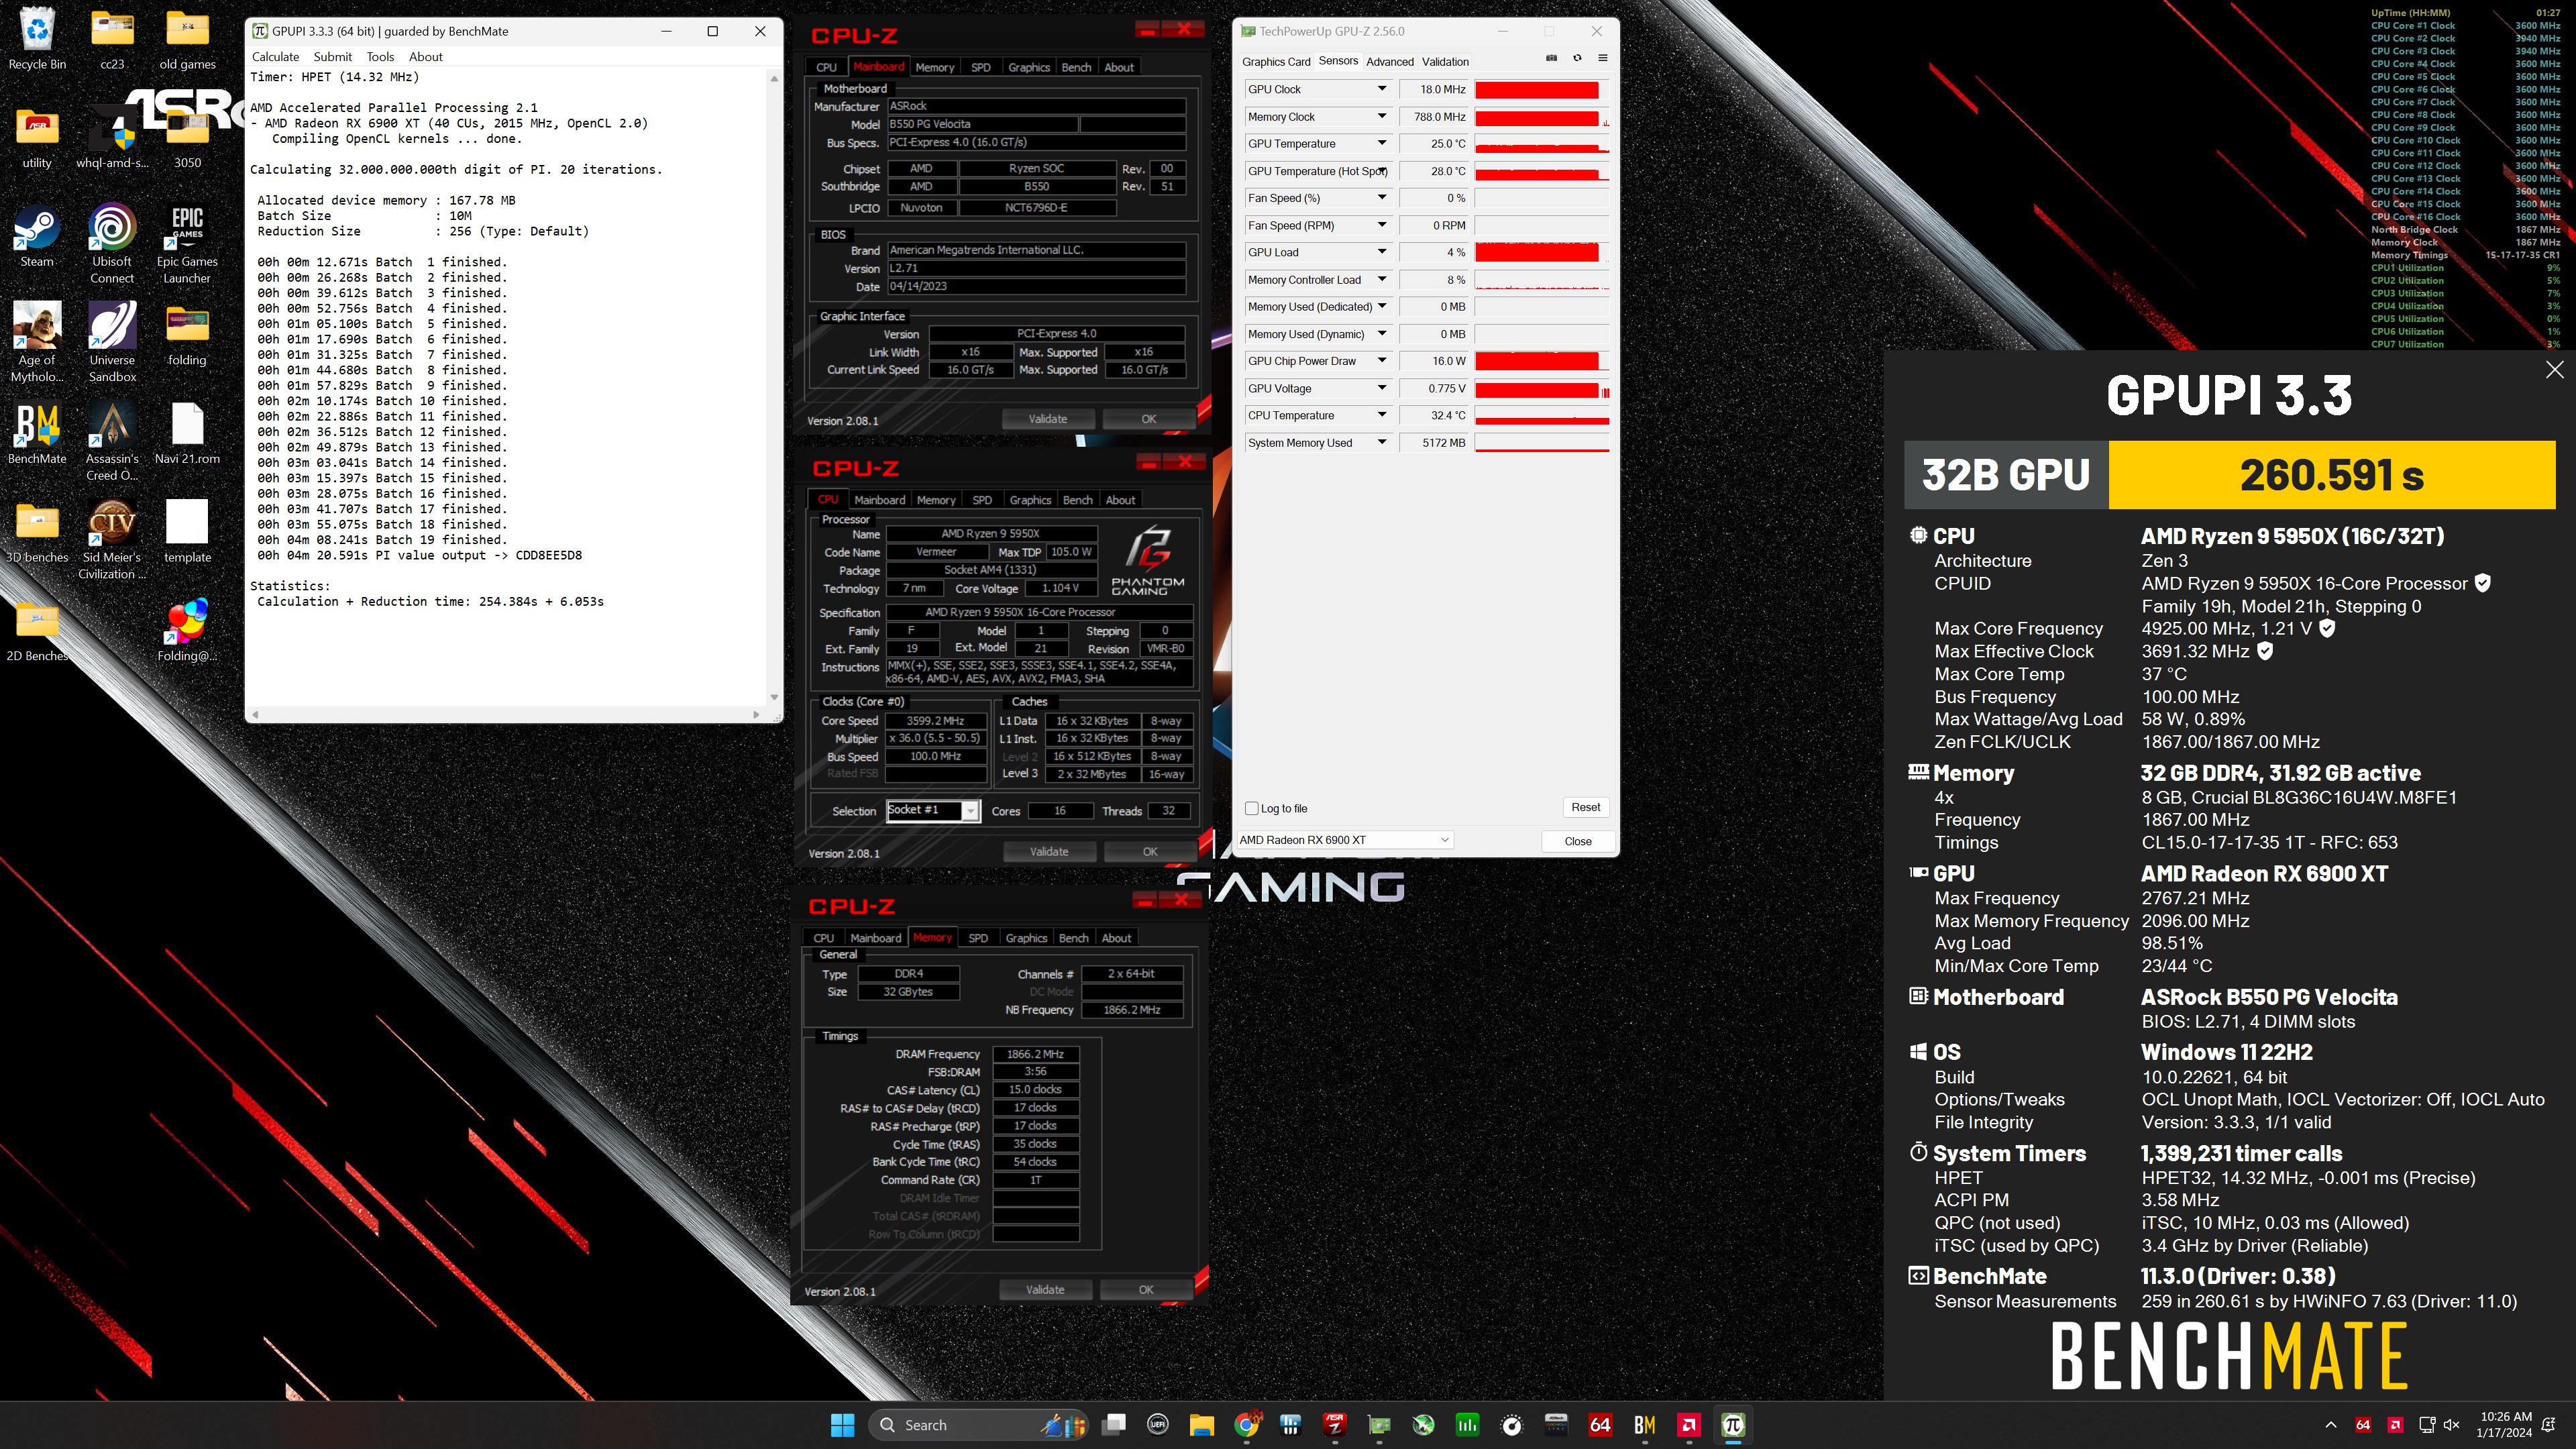This screenshot has height=1449, width=2576.
Task: Click the GPUPI pi taskbar icon
Action: tap(1733, 1425)
